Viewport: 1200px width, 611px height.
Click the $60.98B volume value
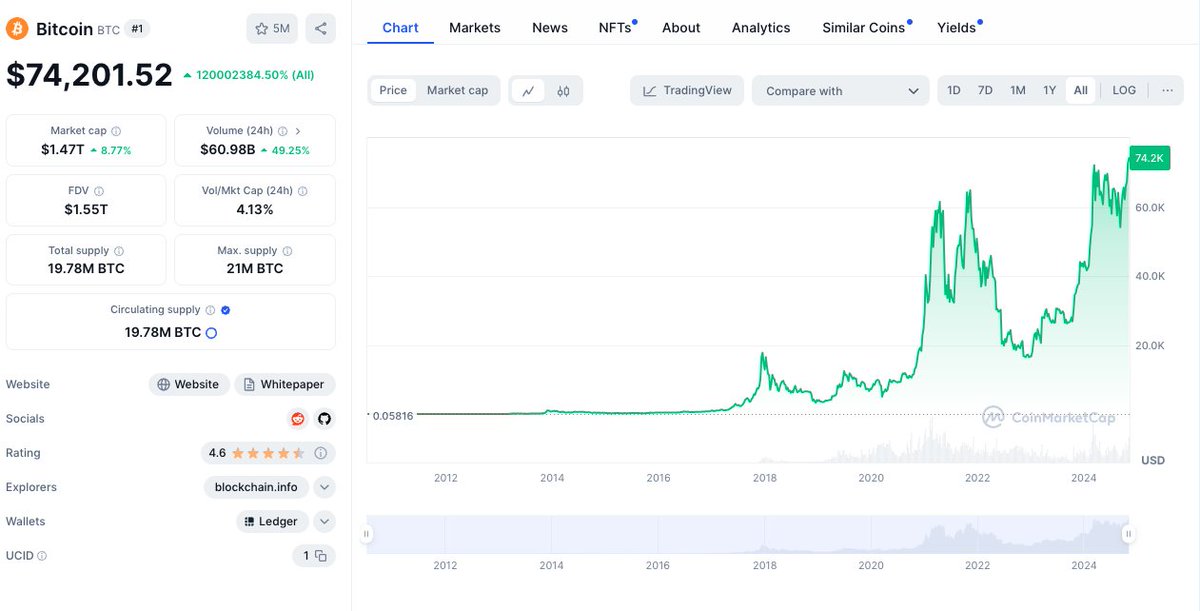pos(227,150)
